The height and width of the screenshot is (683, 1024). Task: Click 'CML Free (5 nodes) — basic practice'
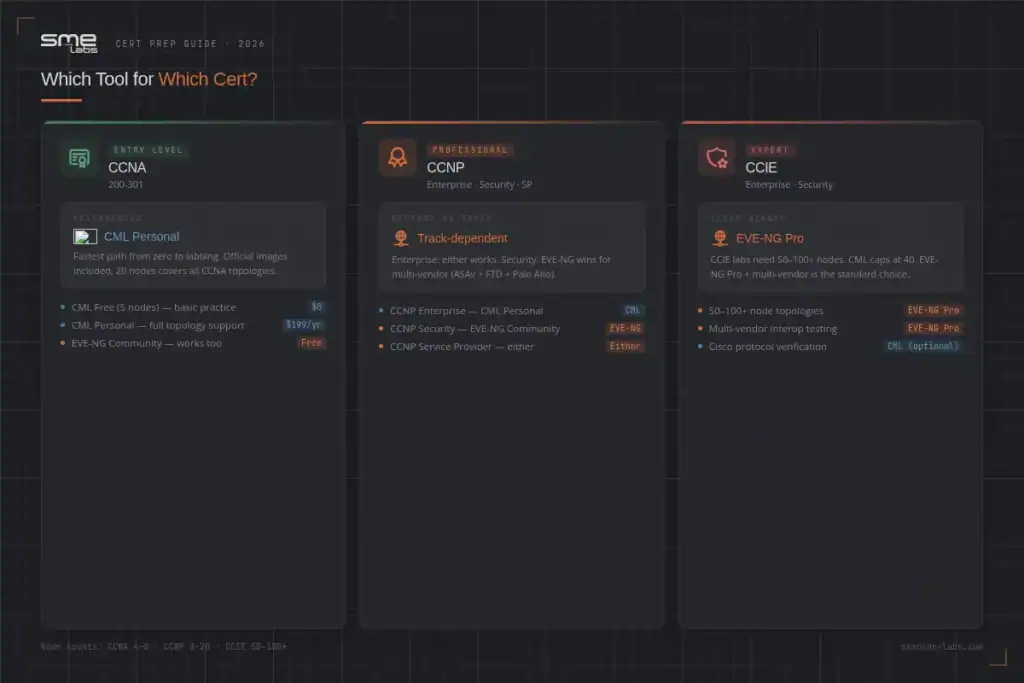click(153, 307)
